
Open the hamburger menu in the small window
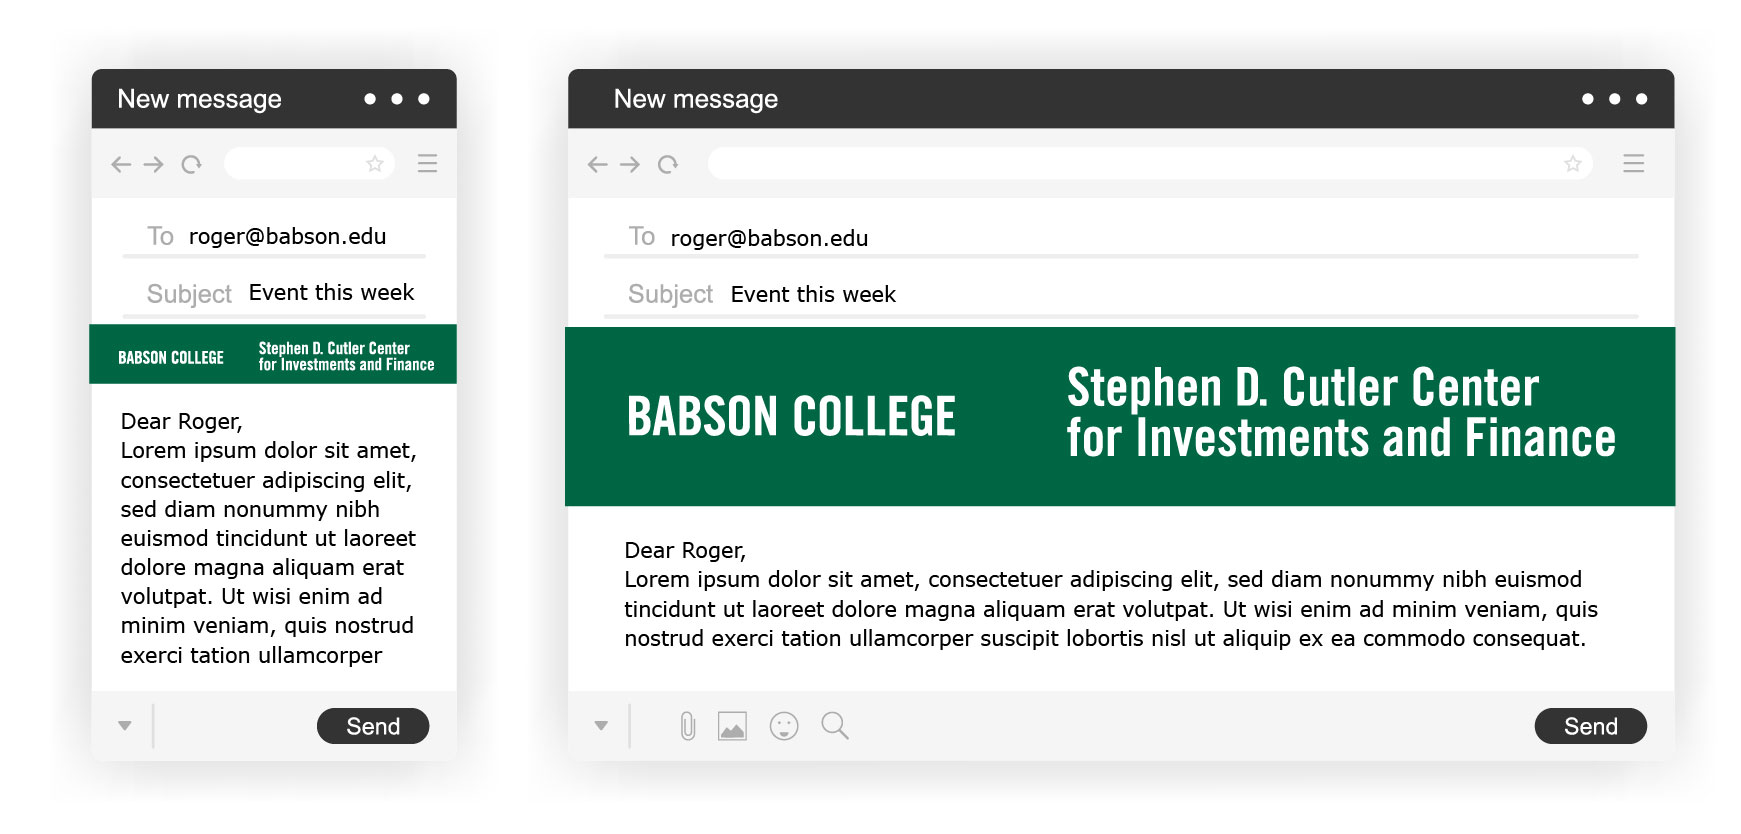(427, 163)
